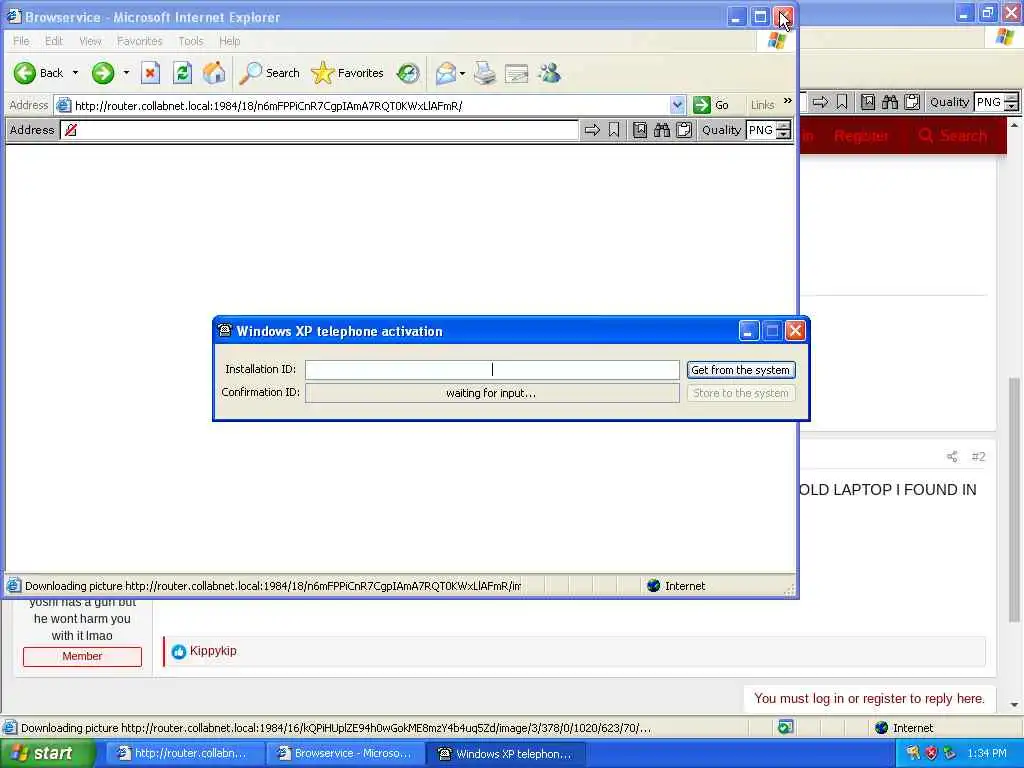Switch to Browservice taskbar window button
The height and width of the screenshot is (768, 1024).
345,754
